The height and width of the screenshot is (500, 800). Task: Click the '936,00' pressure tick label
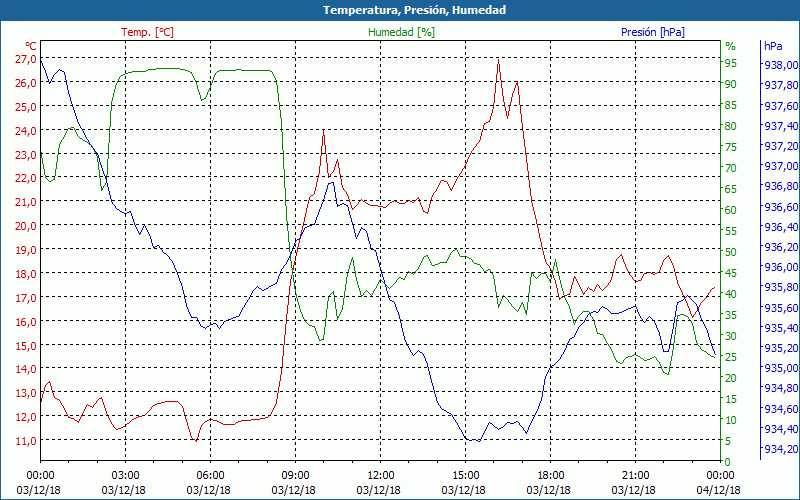tap(779, 267)
